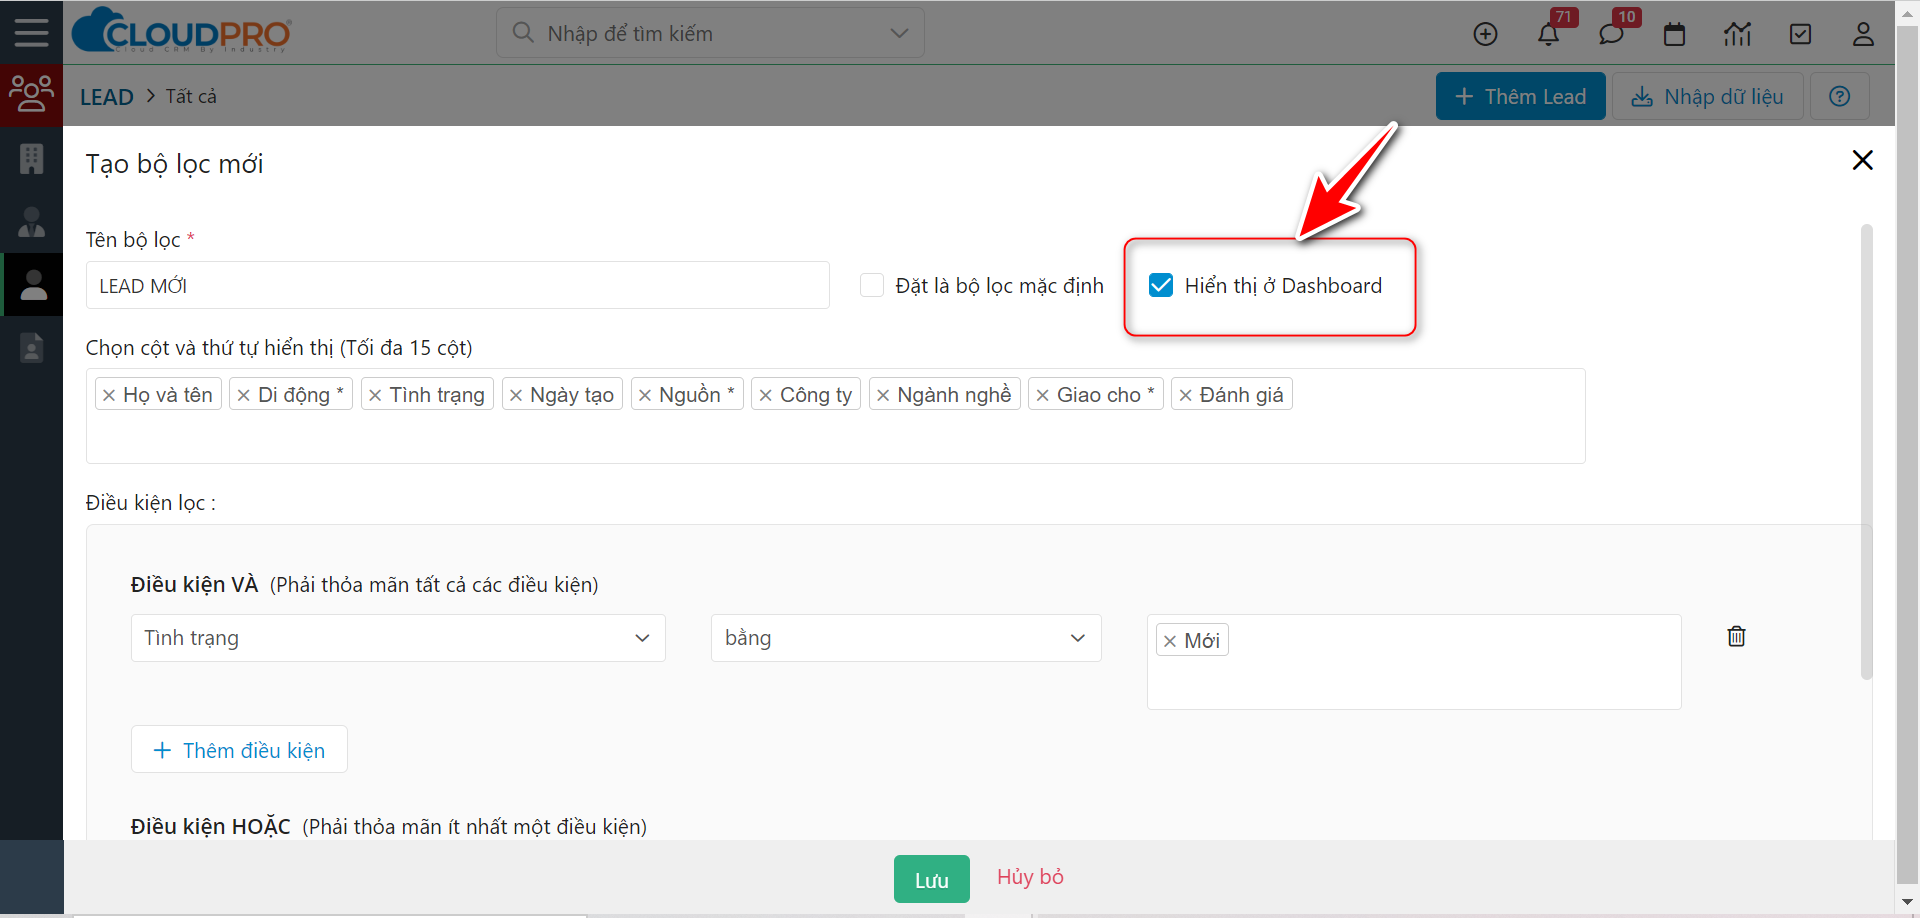Viewport: 1920px width, 918px height.
Task: Open chat messages icon
Action: click(x=1610, y=34)
